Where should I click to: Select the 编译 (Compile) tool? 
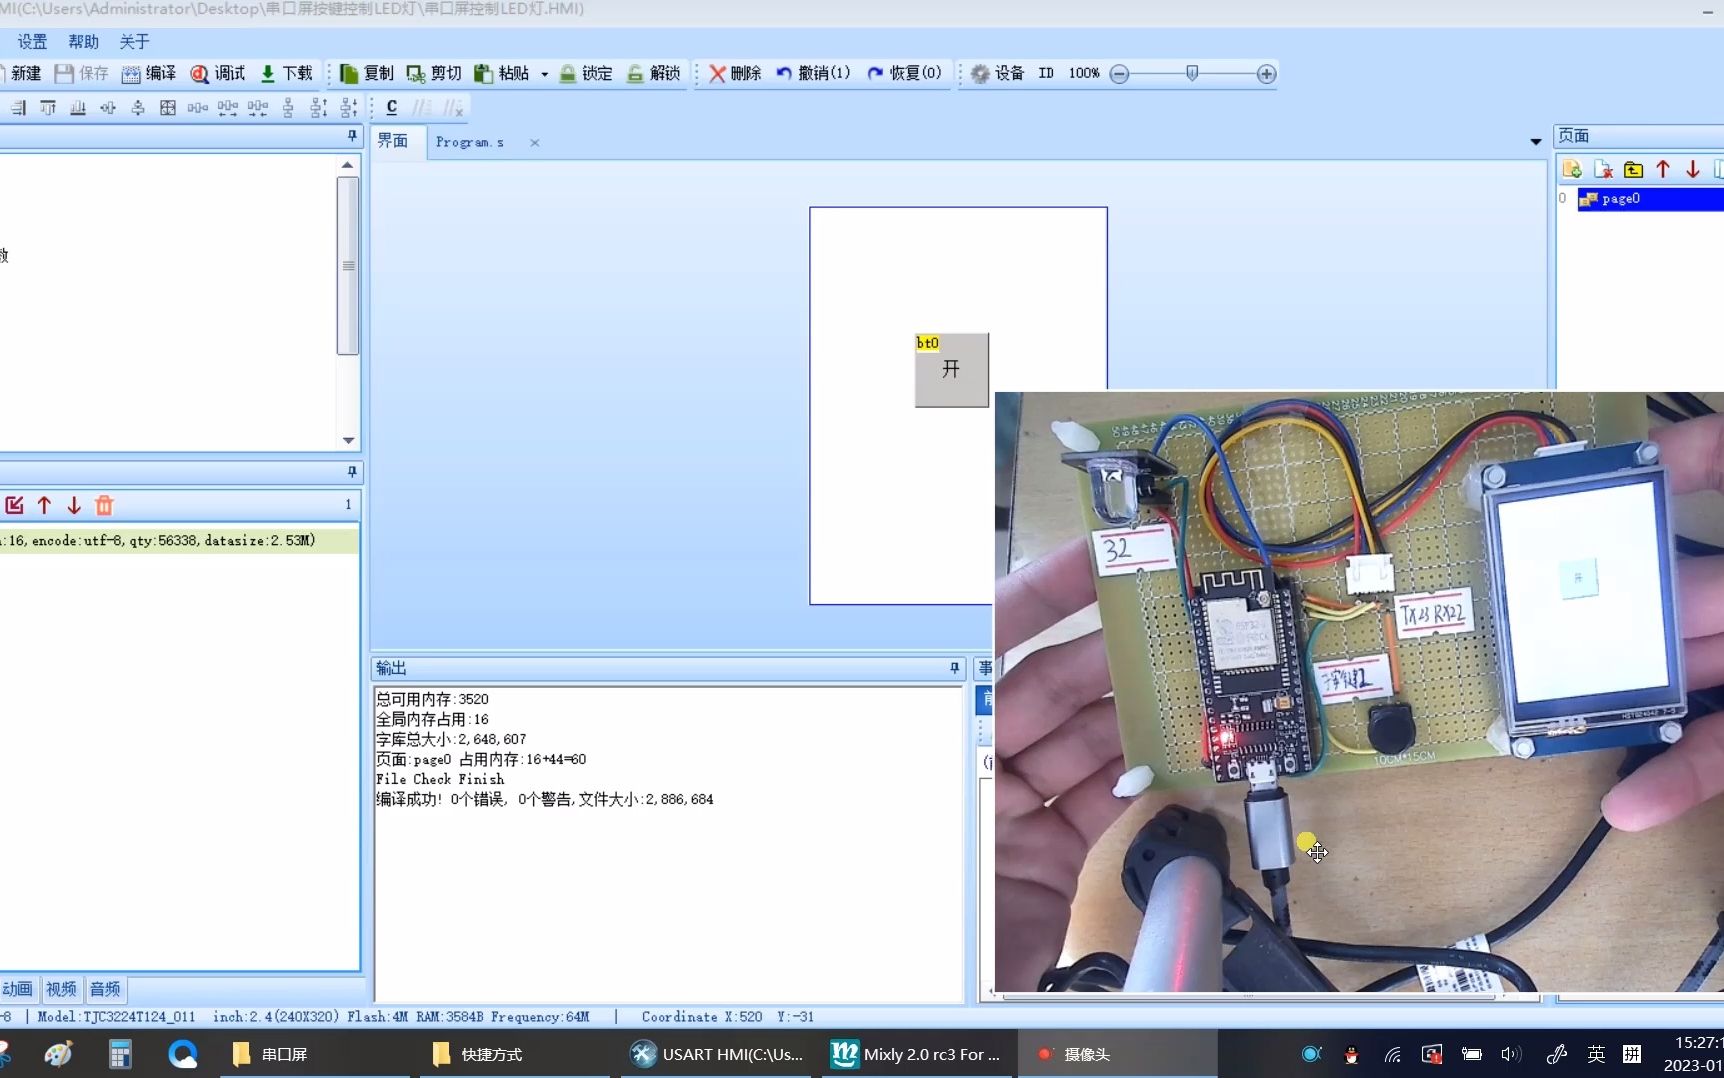click(x=148, y=73)
